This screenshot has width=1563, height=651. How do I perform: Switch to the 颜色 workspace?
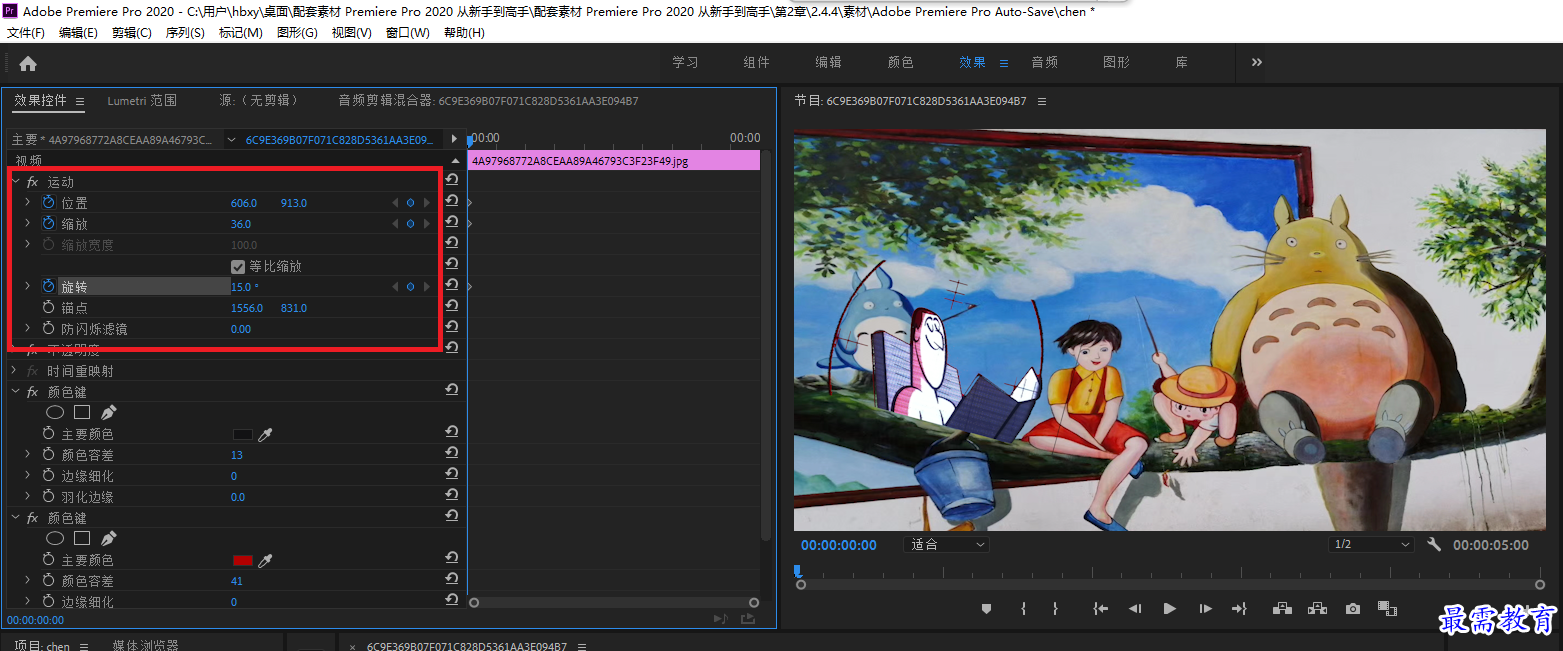[901, 62]
